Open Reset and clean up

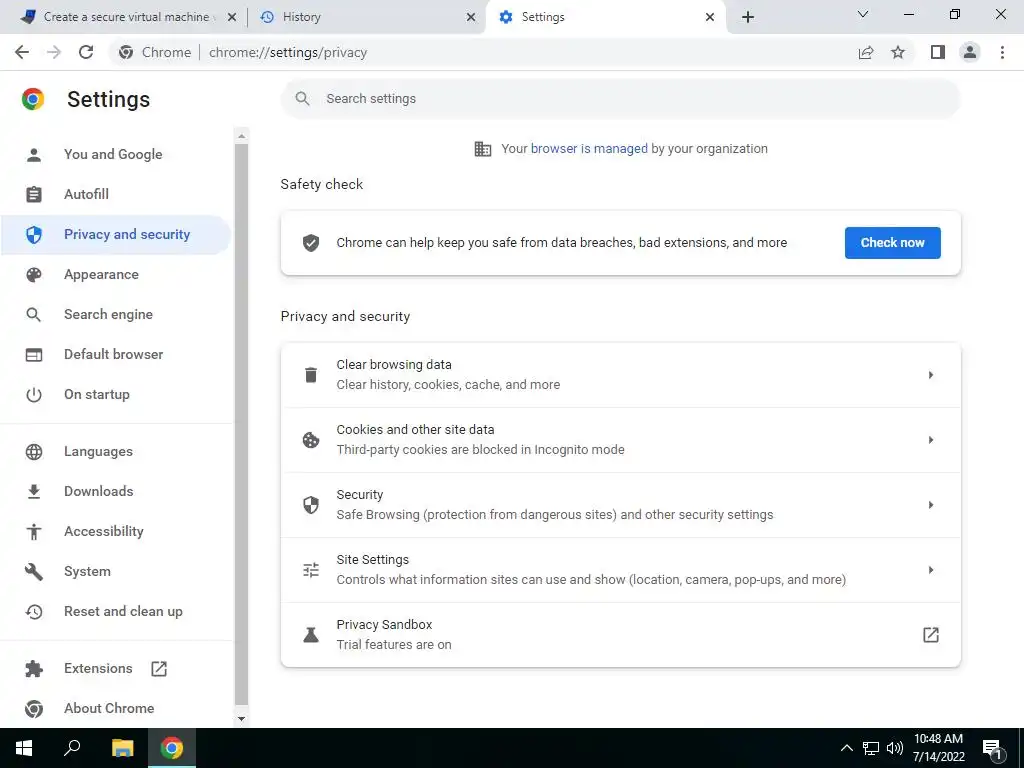[x=115, y=611]
